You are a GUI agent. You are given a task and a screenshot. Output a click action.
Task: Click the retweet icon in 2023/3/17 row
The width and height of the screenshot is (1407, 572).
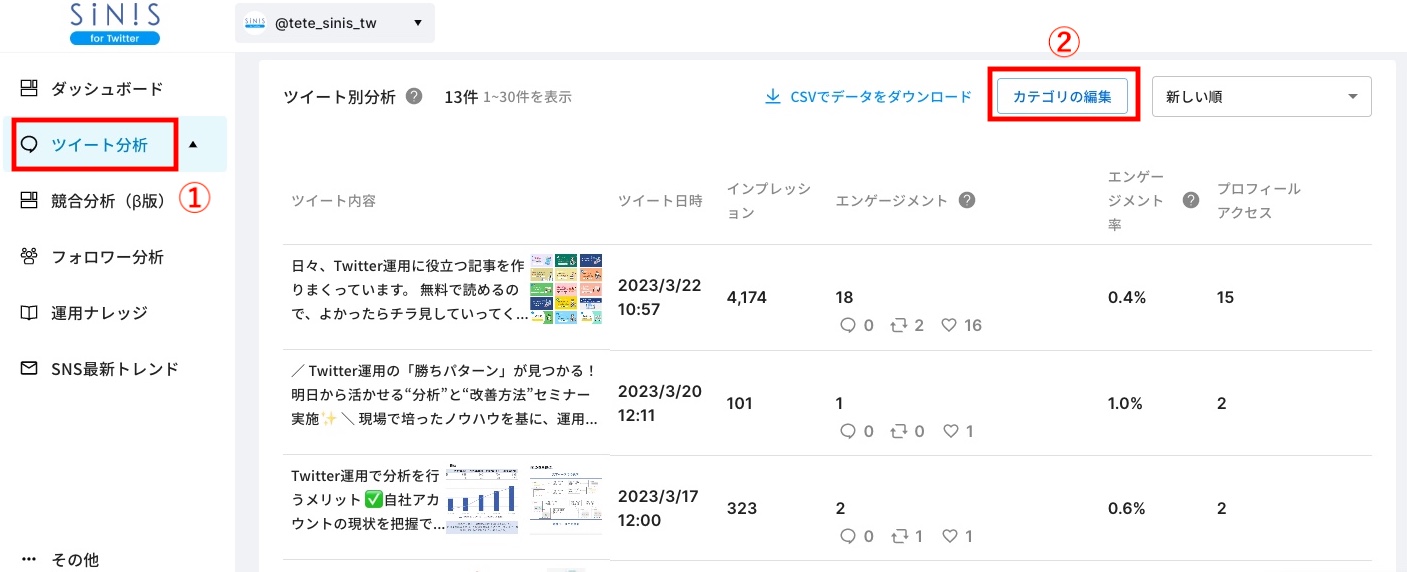pos(898,536)
